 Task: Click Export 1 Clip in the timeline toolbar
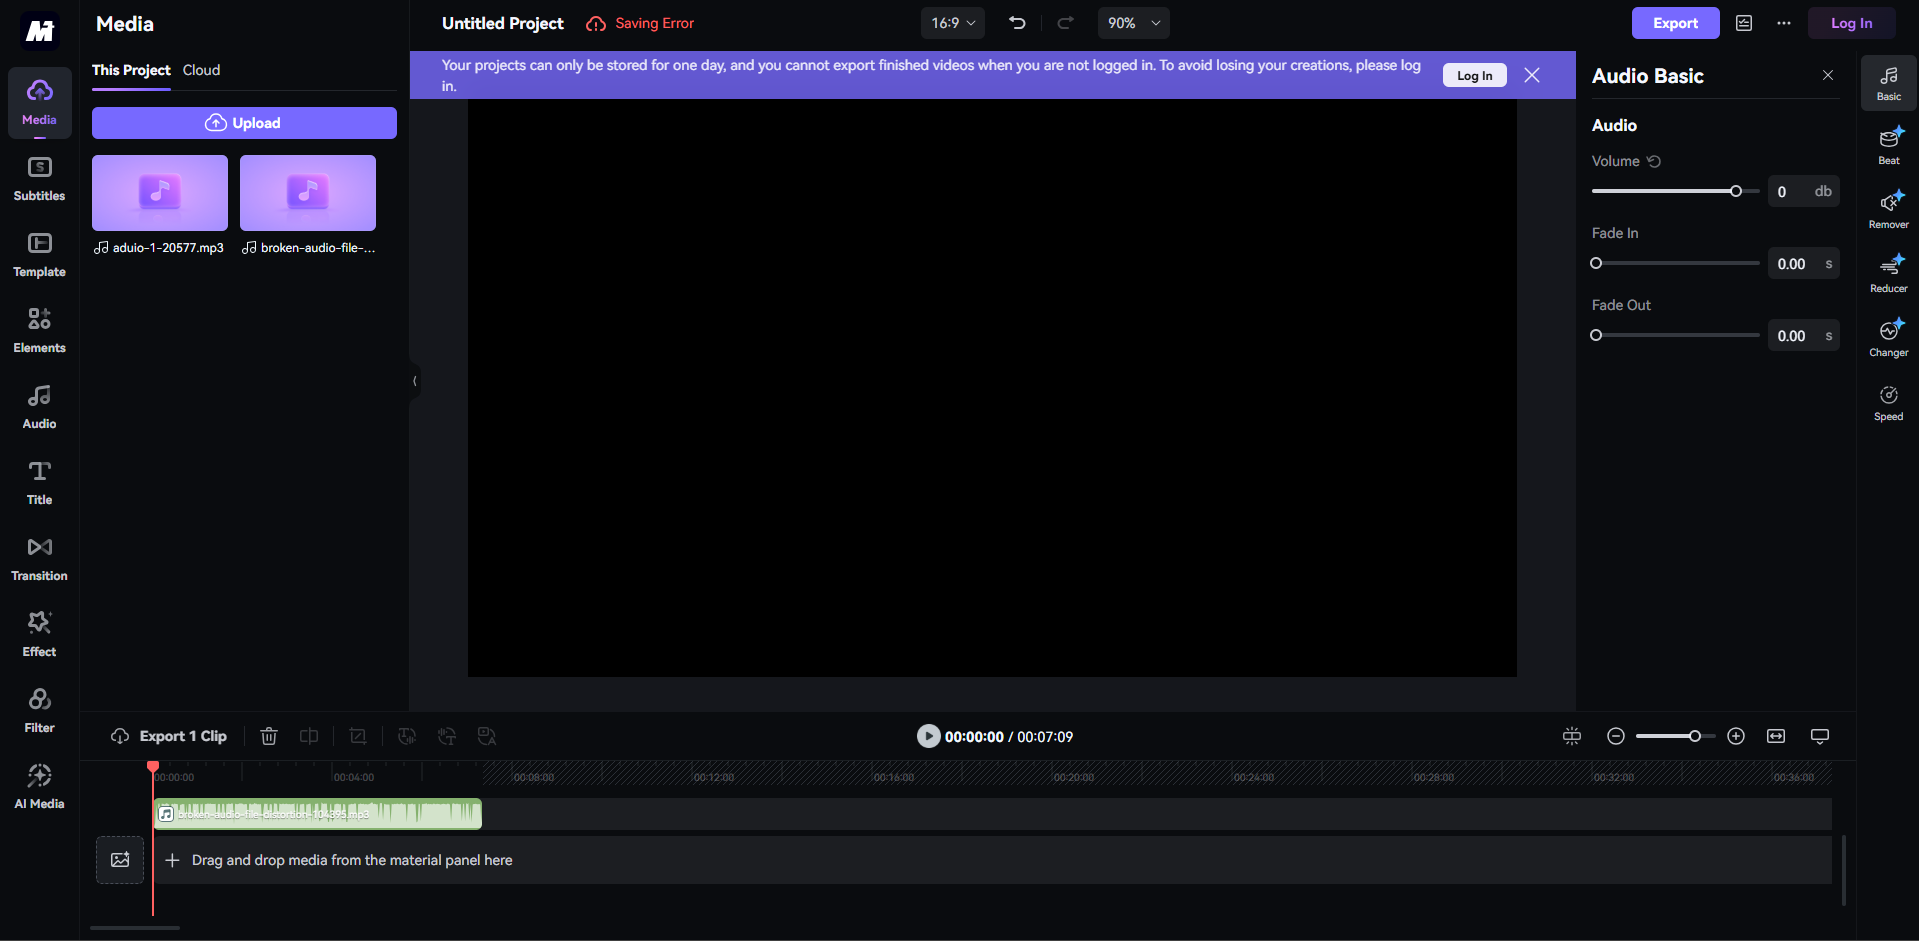click(x=169, y=736)
